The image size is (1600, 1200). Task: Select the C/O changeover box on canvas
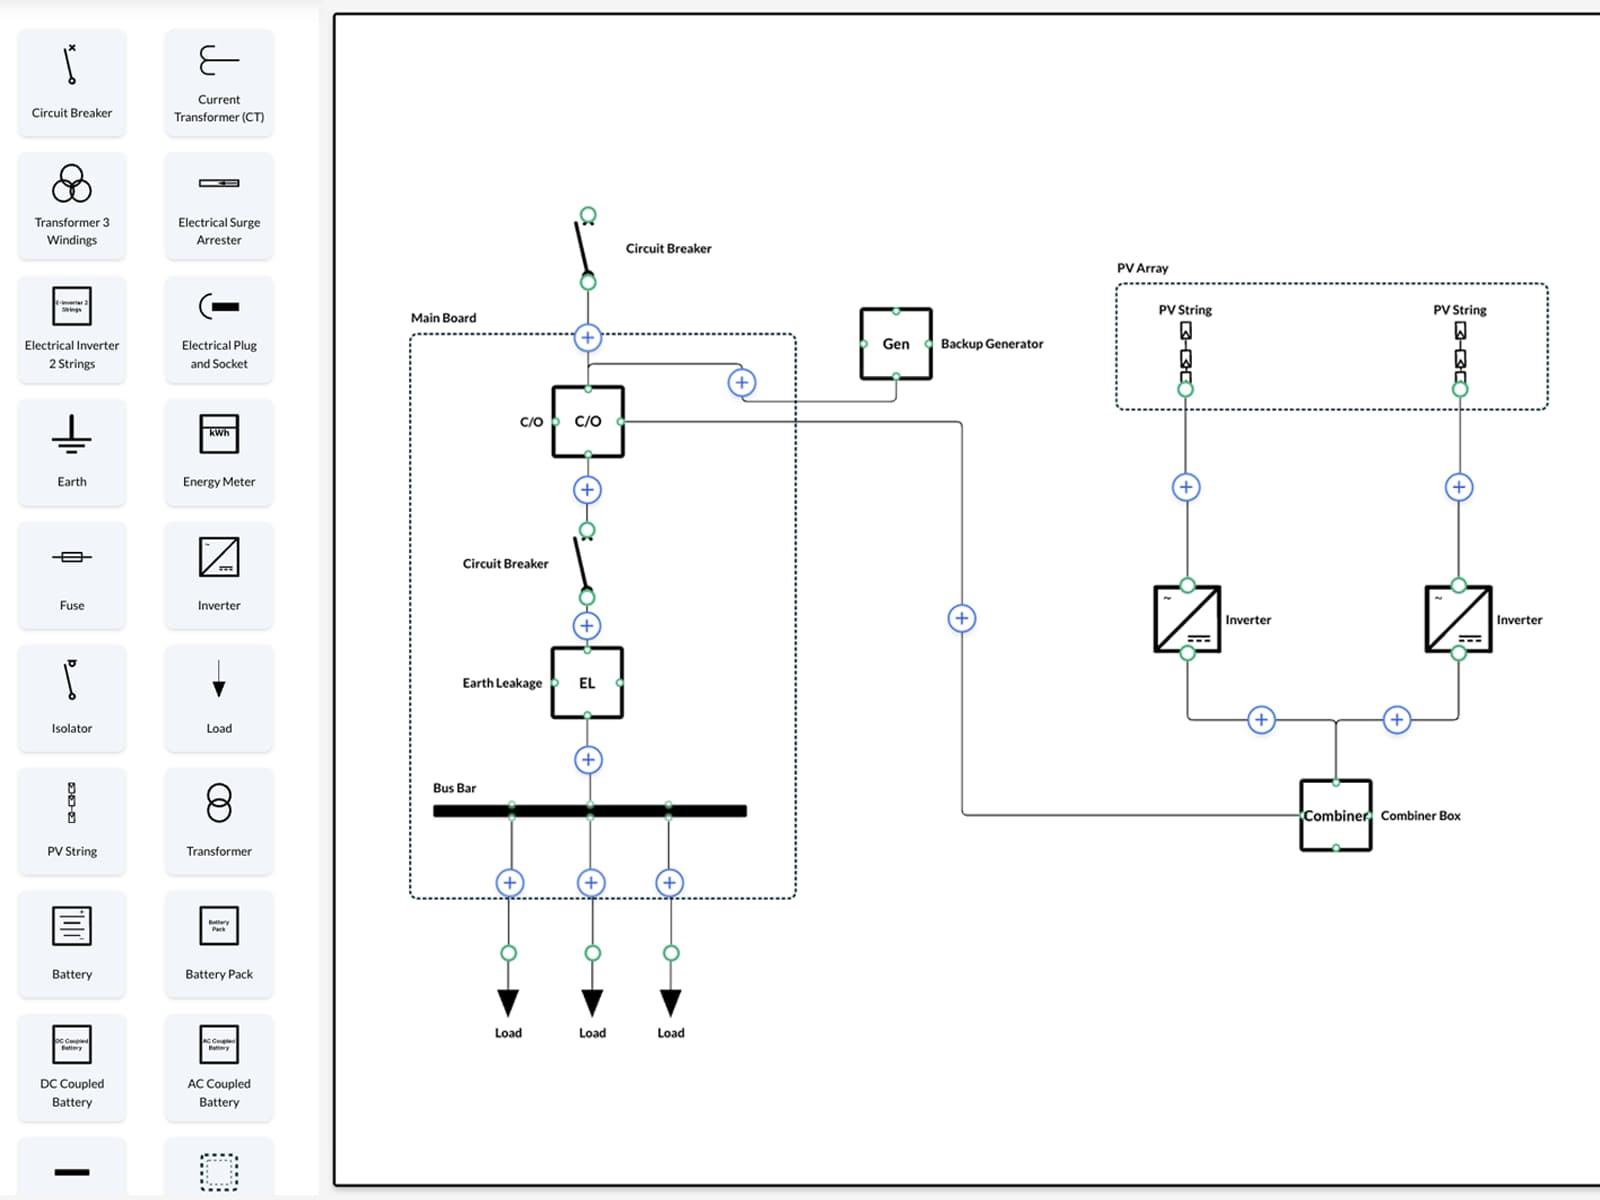(588, 422)
